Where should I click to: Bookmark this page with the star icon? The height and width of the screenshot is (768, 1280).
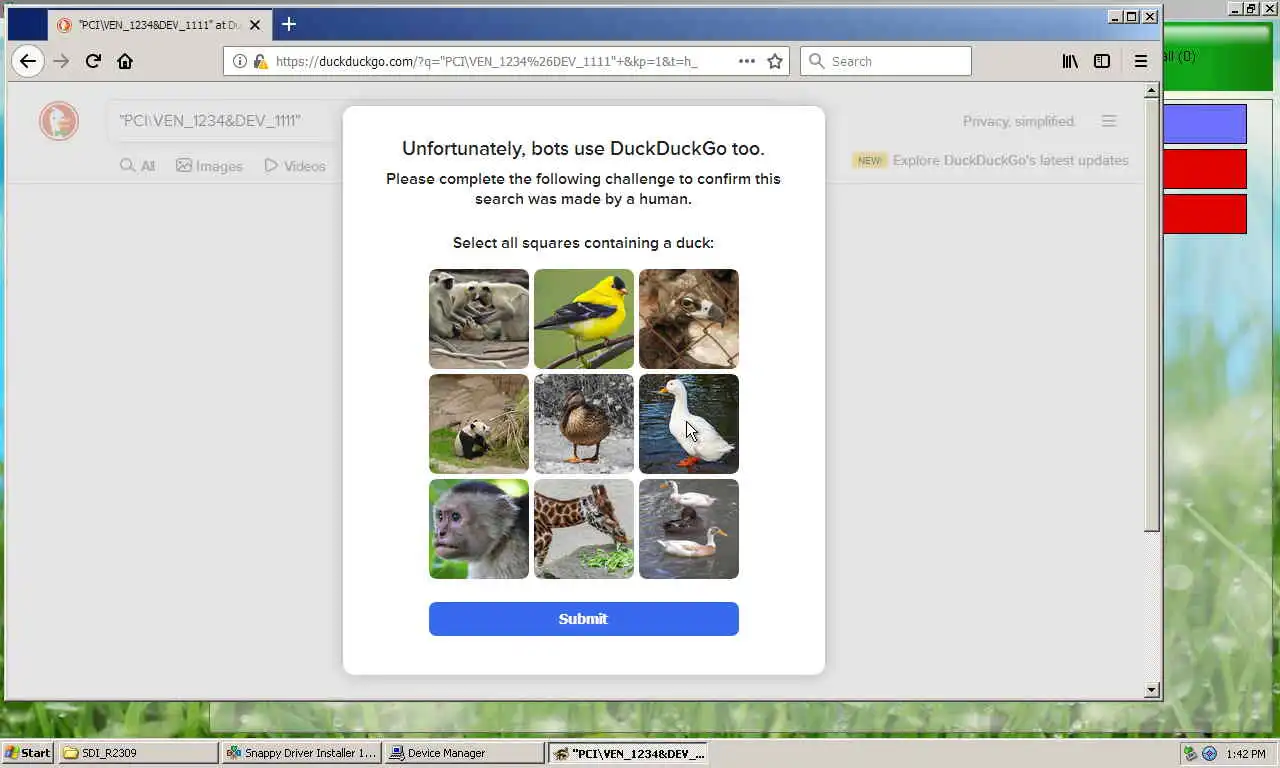tap(774, 61)
